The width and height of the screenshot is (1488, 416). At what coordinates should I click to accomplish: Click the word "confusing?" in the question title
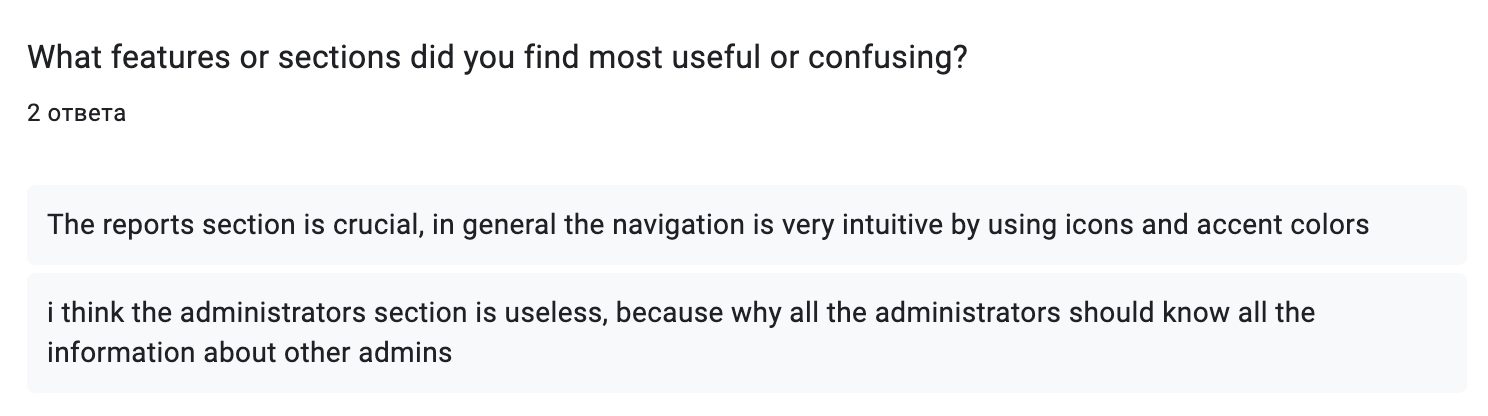click(x=887, y=59)
